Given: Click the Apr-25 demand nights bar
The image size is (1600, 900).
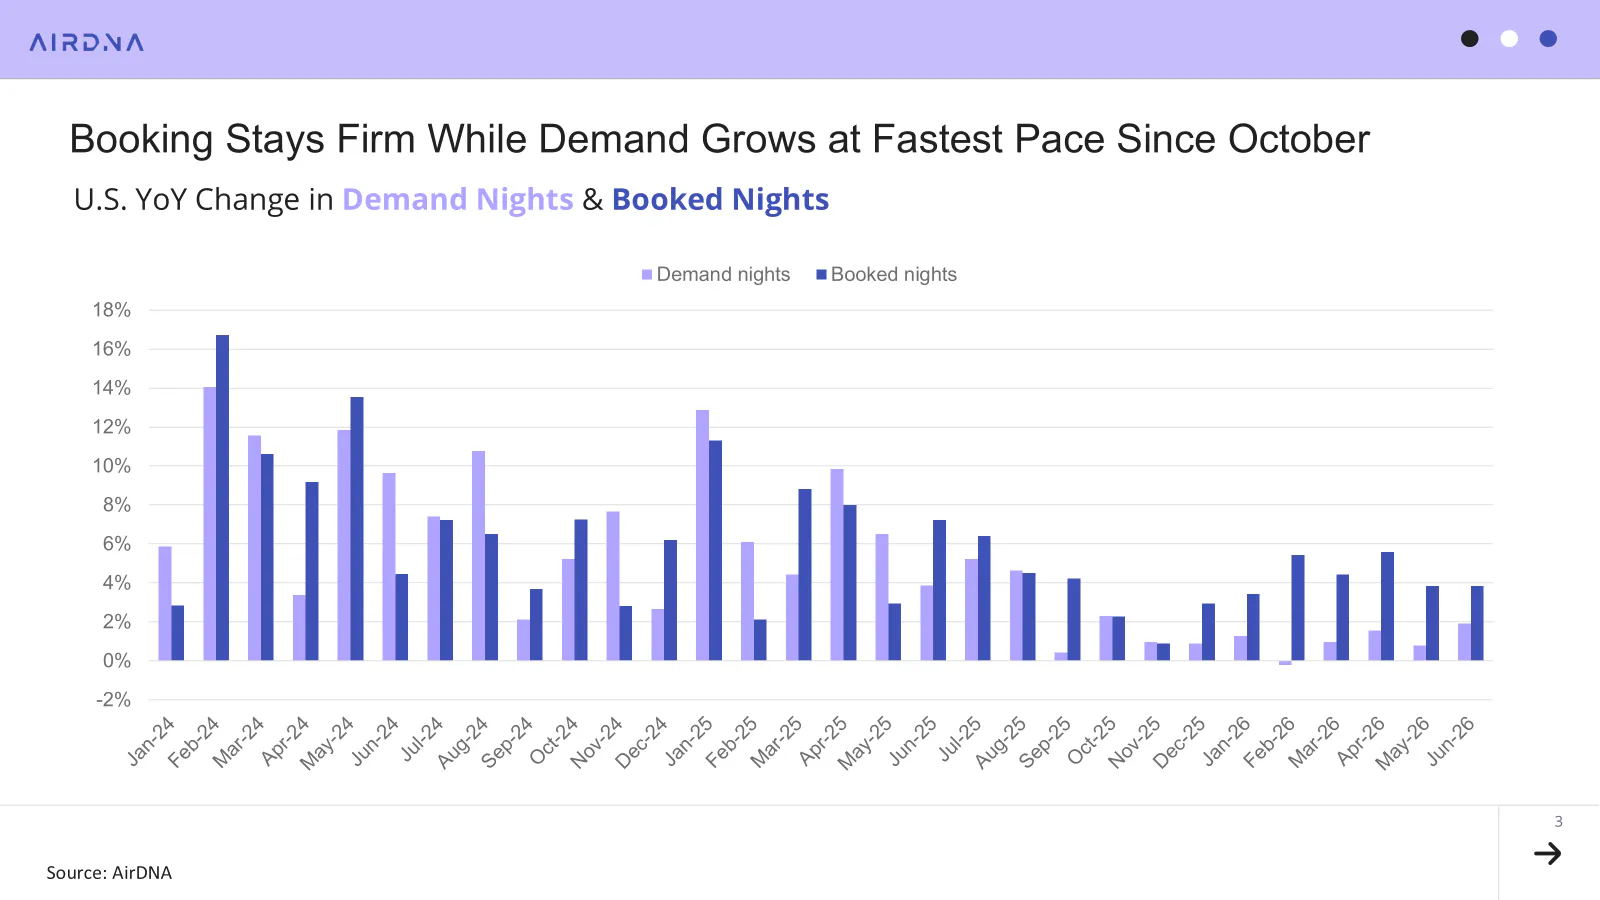Looking at the screenshot, I should point(837,565).
